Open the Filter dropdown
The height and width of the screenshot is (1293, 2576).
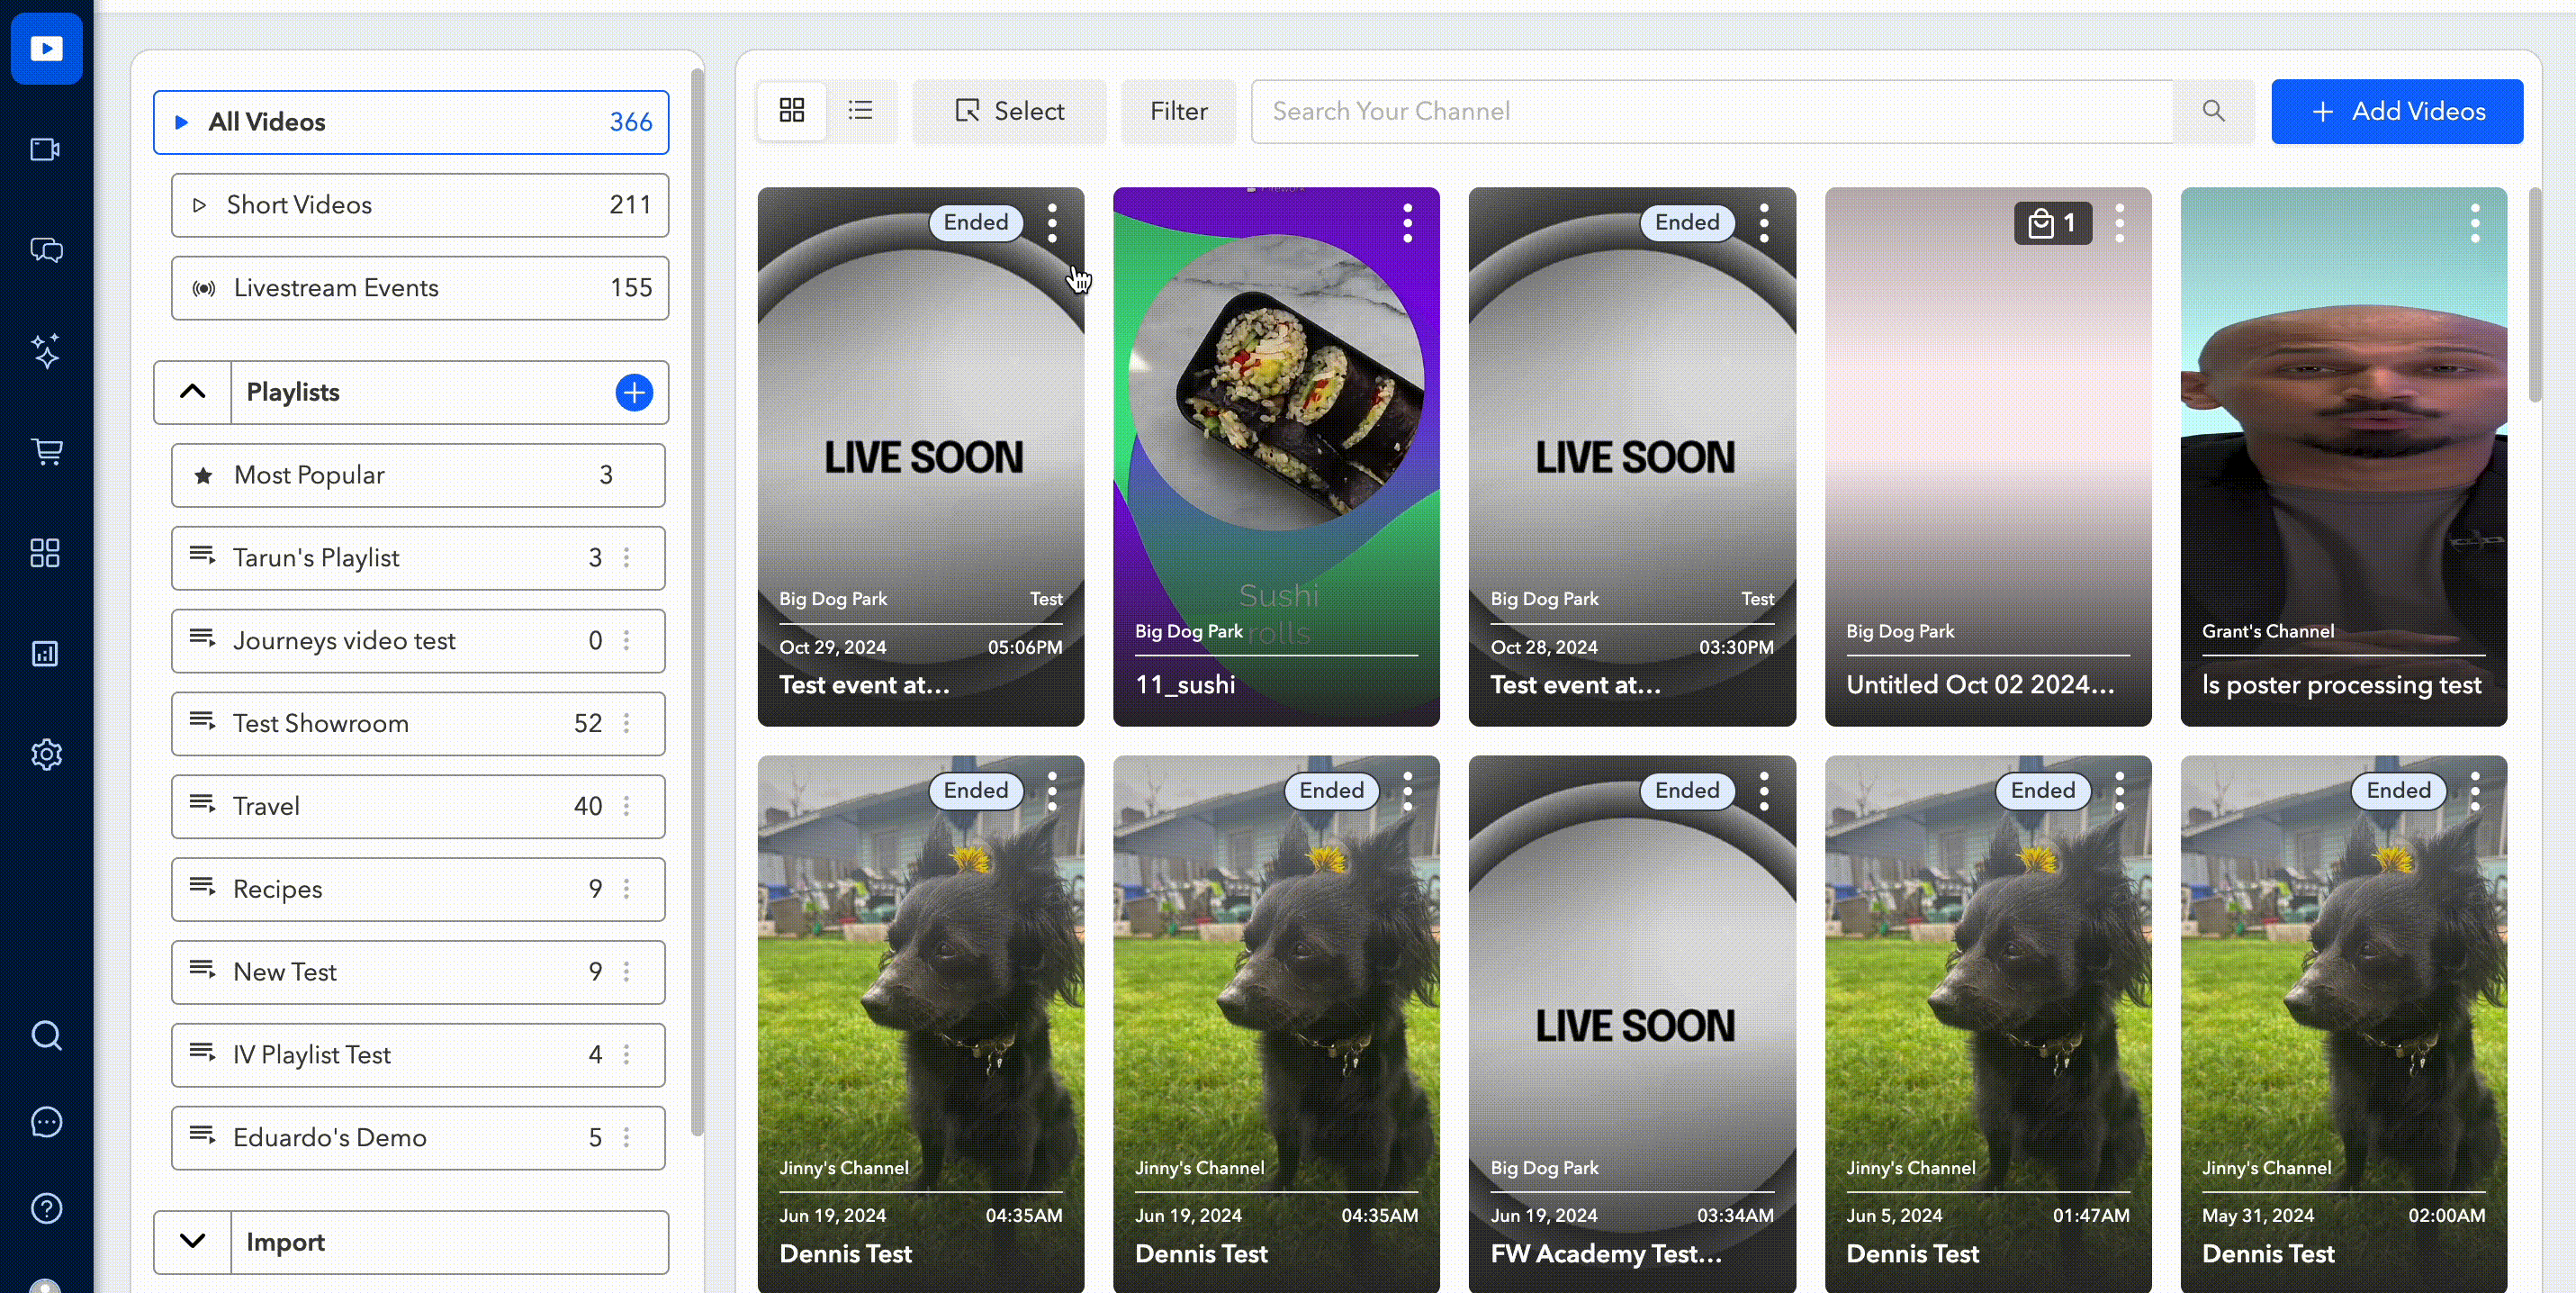[1177, 111]
